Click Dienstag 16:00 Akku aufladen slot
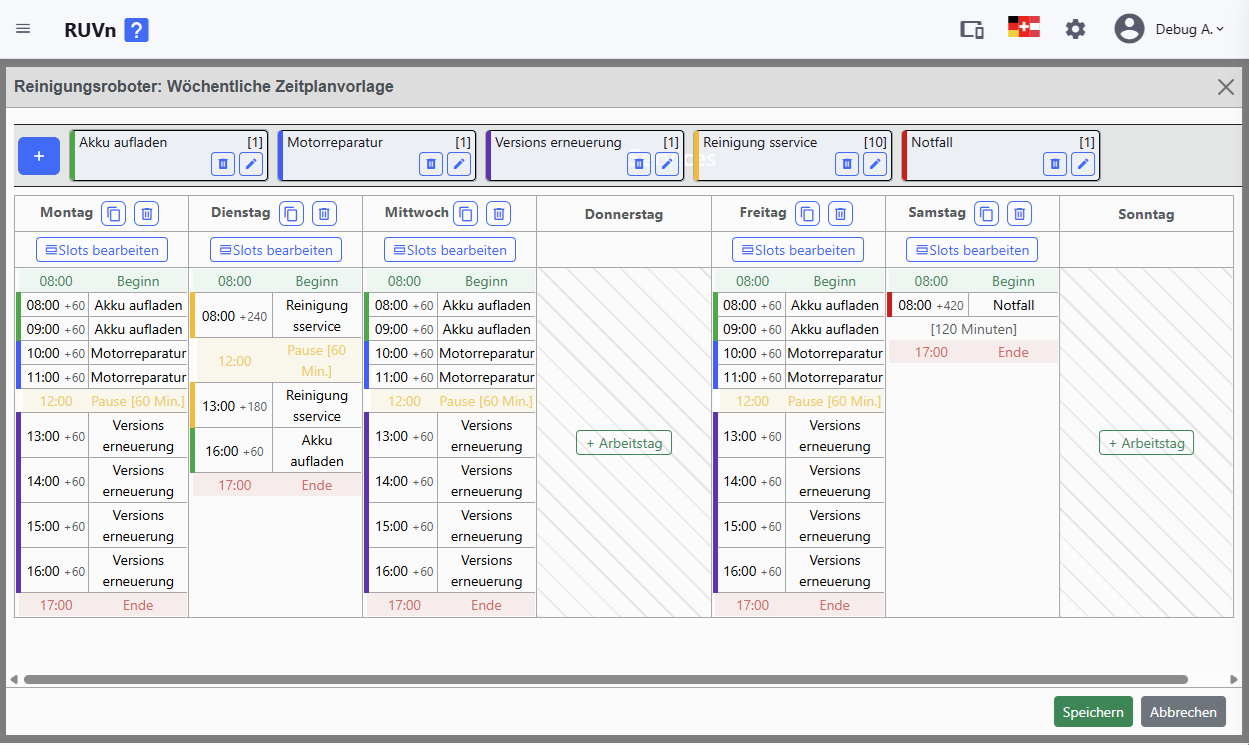The width and height of the screenshot is (1249, 745). pyautogui.click(x=276, y=451)
